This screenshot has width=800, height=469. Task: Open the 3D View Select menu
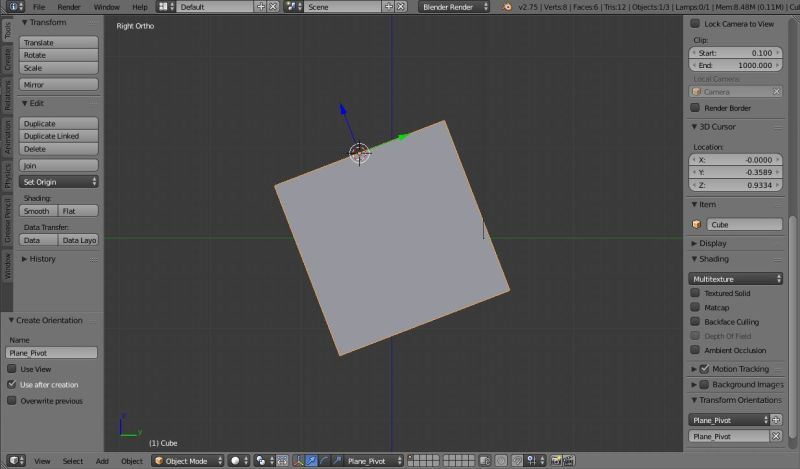click(x=72, y=461)
